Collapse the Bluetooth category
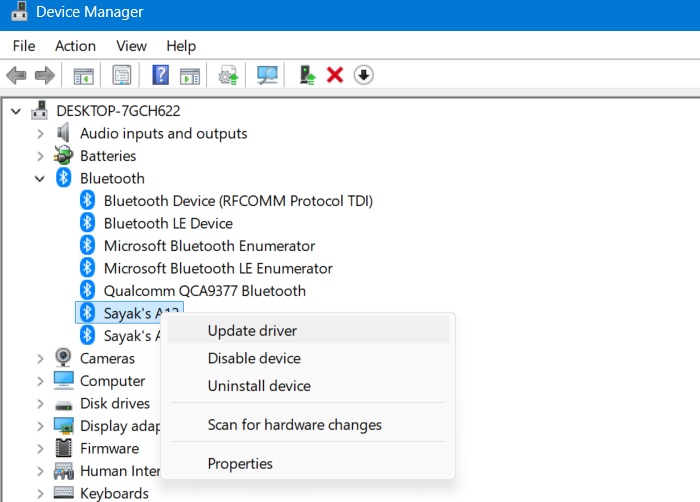The width and height of the screenshot is (700, 502). point(40,179)
